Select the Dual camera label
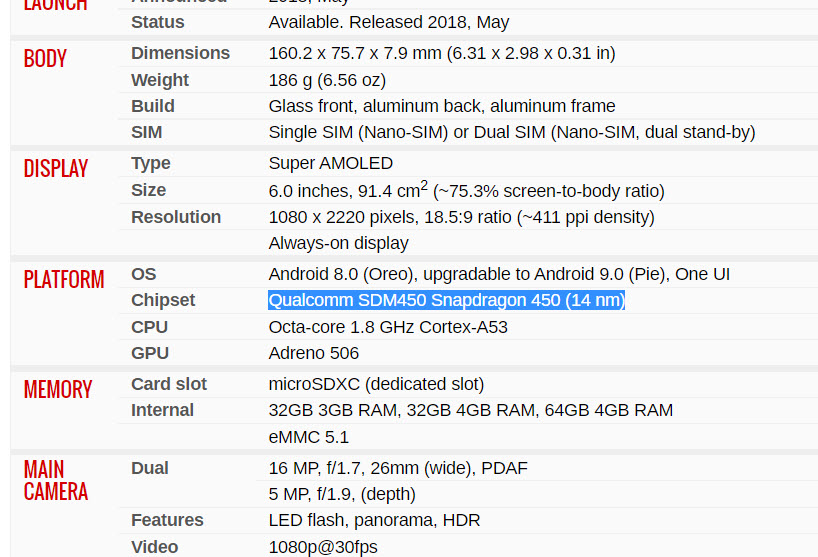 [x=150, y=468]
